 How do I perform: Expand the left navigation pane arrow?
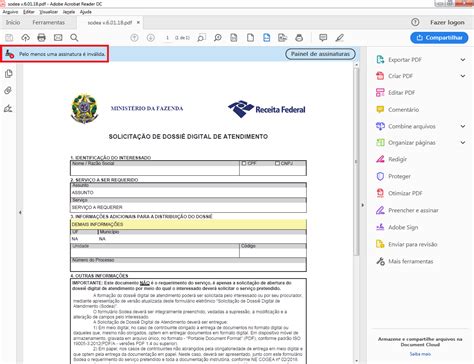click(x=20, y=212)
